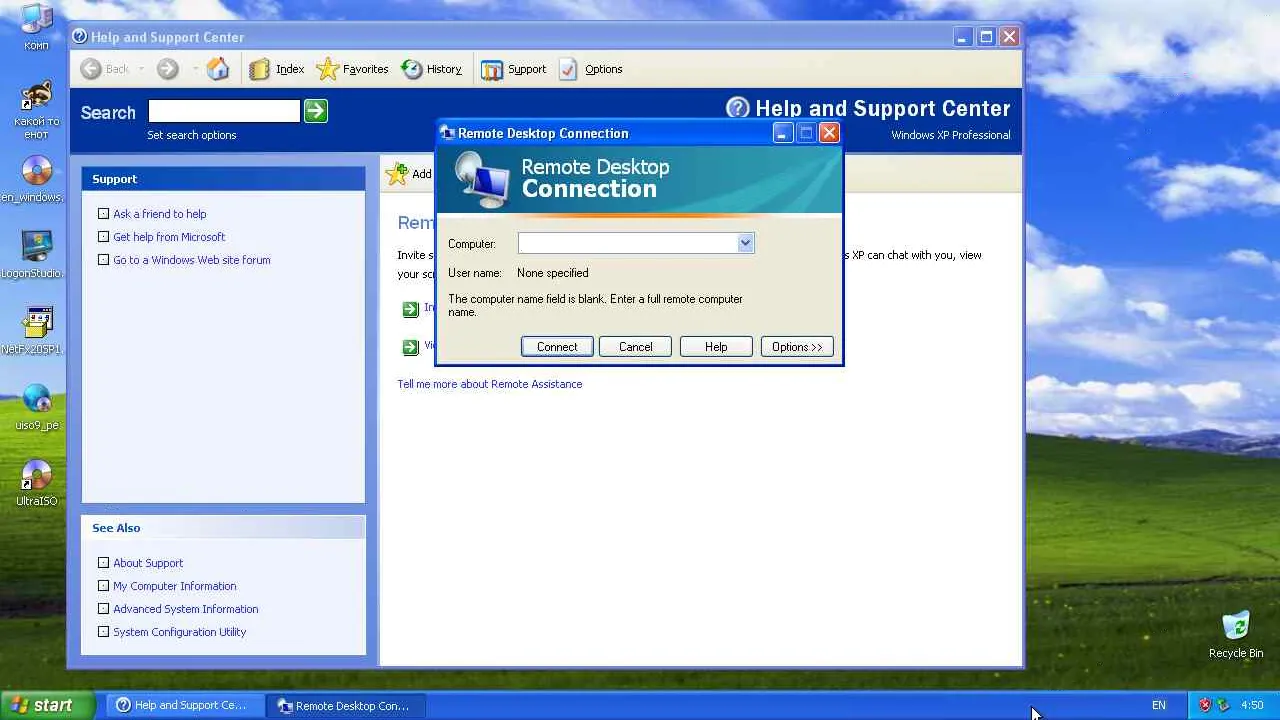Click the None specified user name text
Screen dimensions: 1280x720
click(553, 273)
